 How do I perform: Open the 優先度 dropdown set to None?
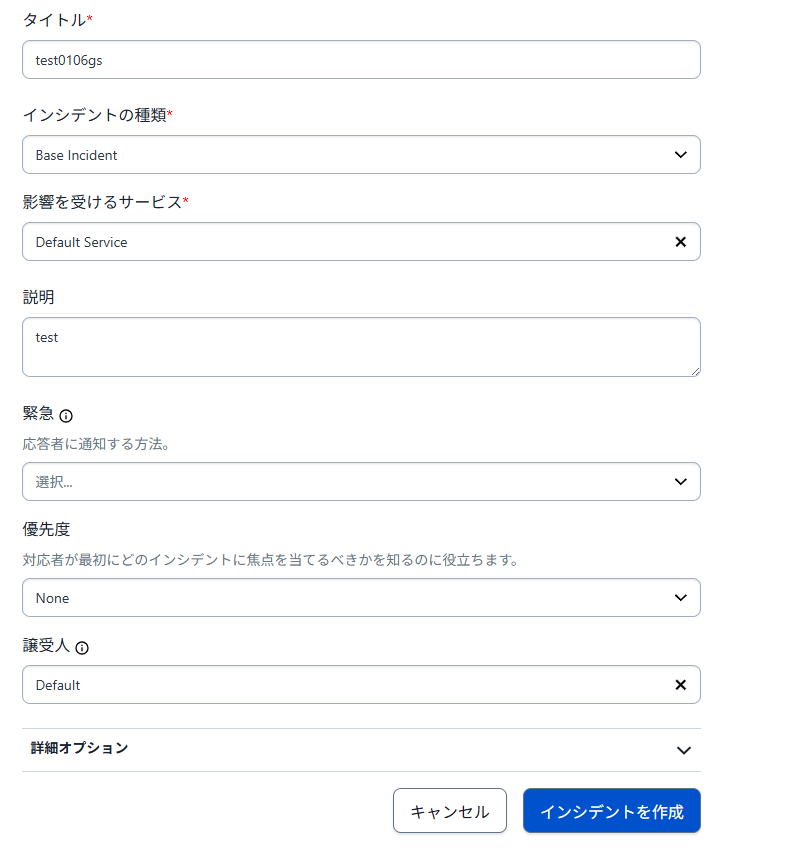pyautogui.click(x=340, y=598)
